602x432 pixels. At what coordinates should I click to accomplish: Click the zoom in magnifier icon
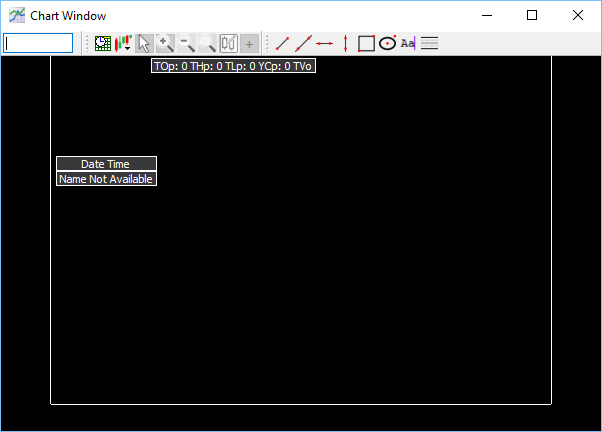[165, 43]
